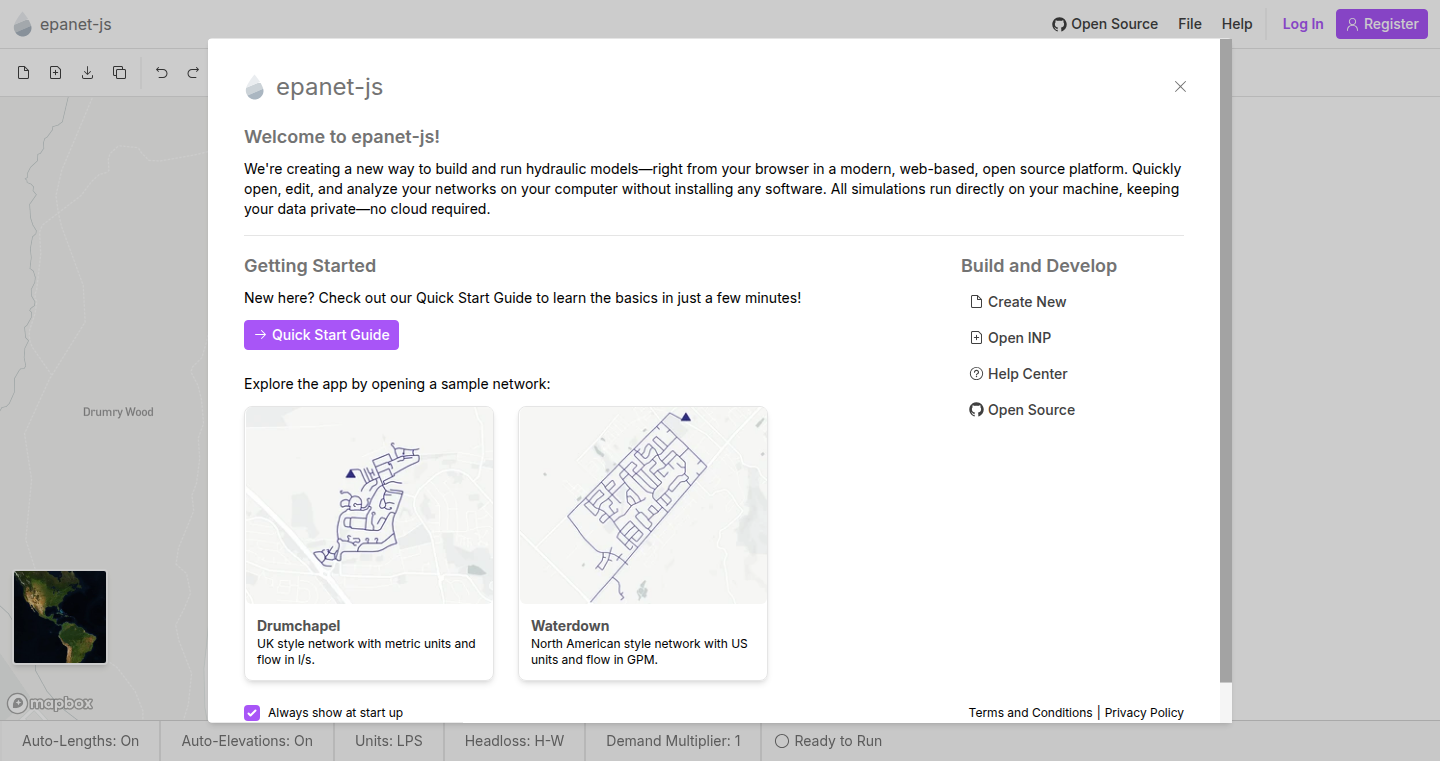Click the Register button
Viewport: 1440px width, 761px height.
coord(1382,24)
